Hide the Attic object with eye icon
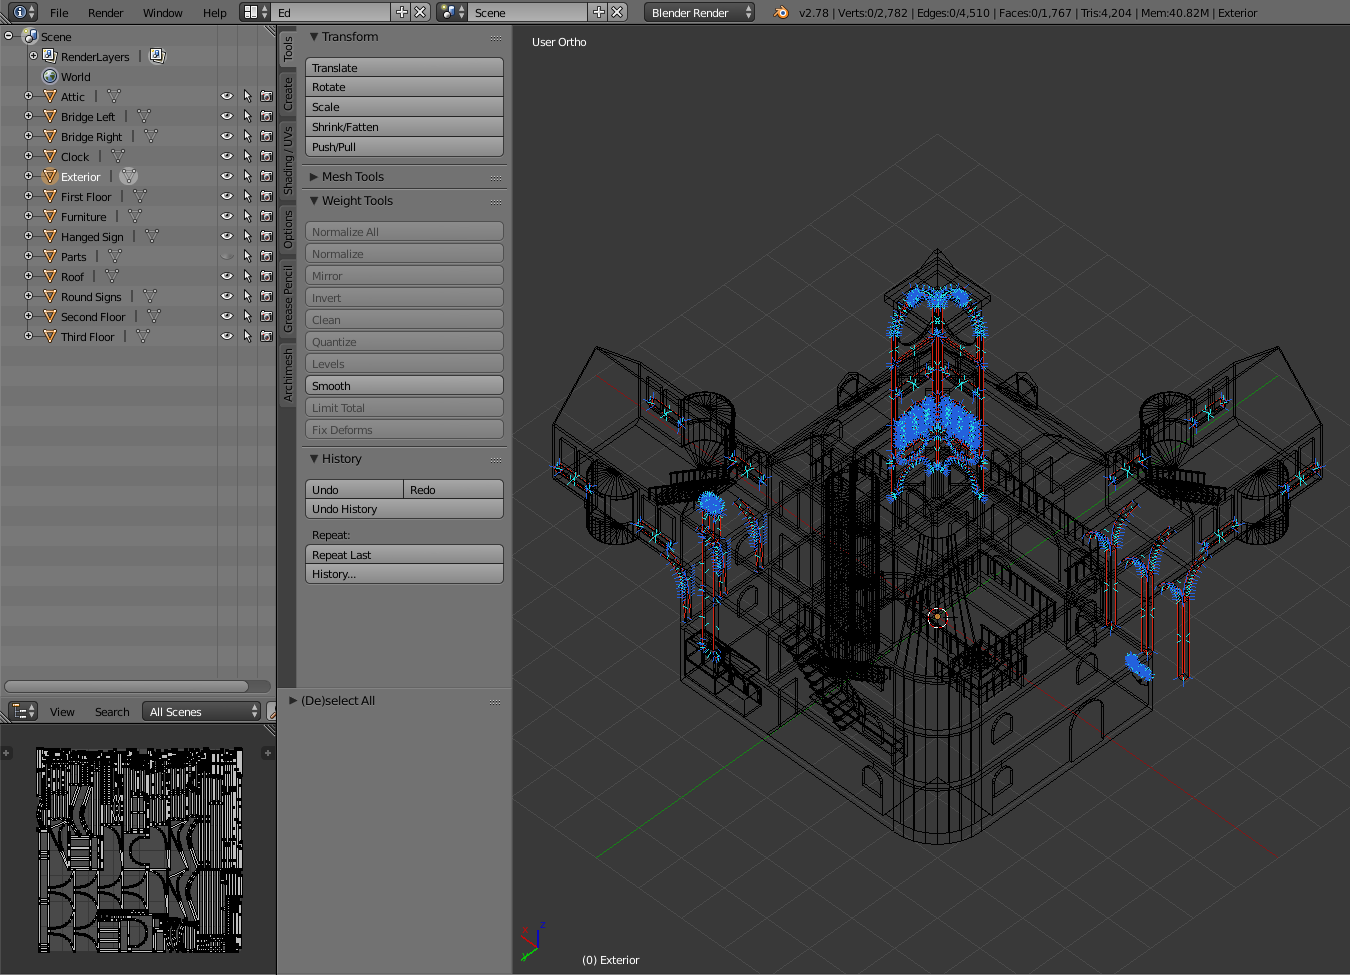Screen dimensions: 1350x975 point(227,97)
